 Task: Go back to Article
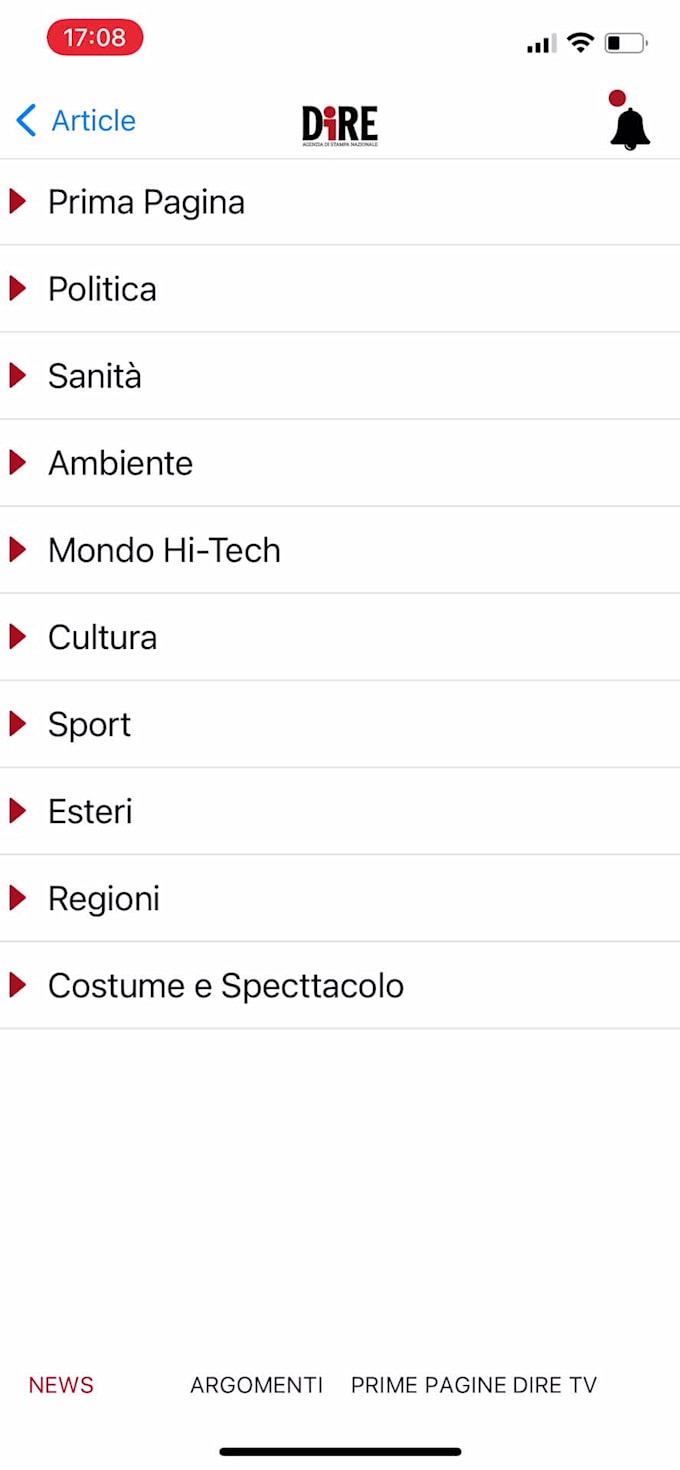(93, 121)
